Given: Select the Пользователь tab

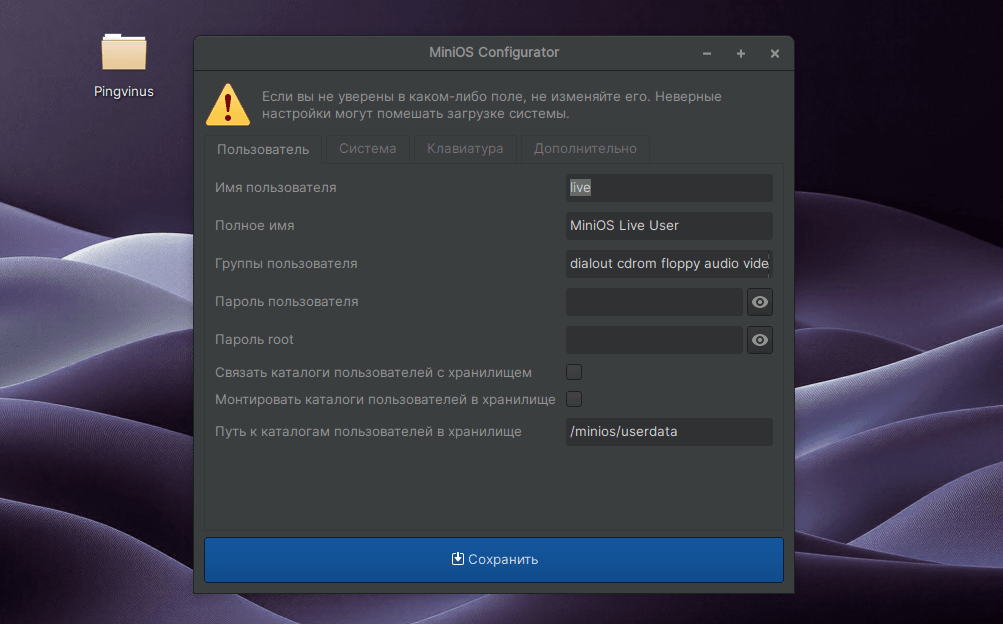Looking at the screenshot, I should pos(263,149).
